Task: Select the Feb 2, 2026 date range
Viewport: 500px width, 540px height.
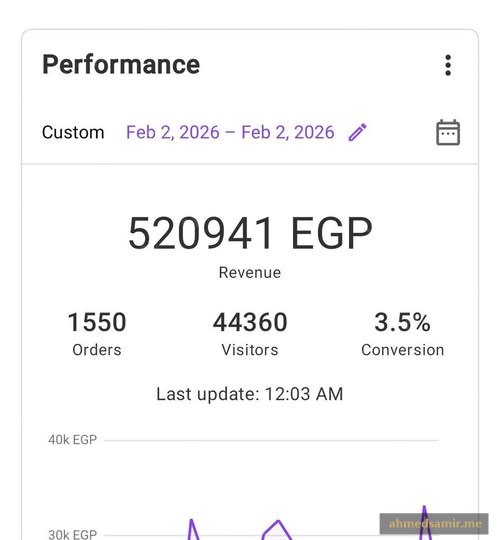Action: point(230,133)
